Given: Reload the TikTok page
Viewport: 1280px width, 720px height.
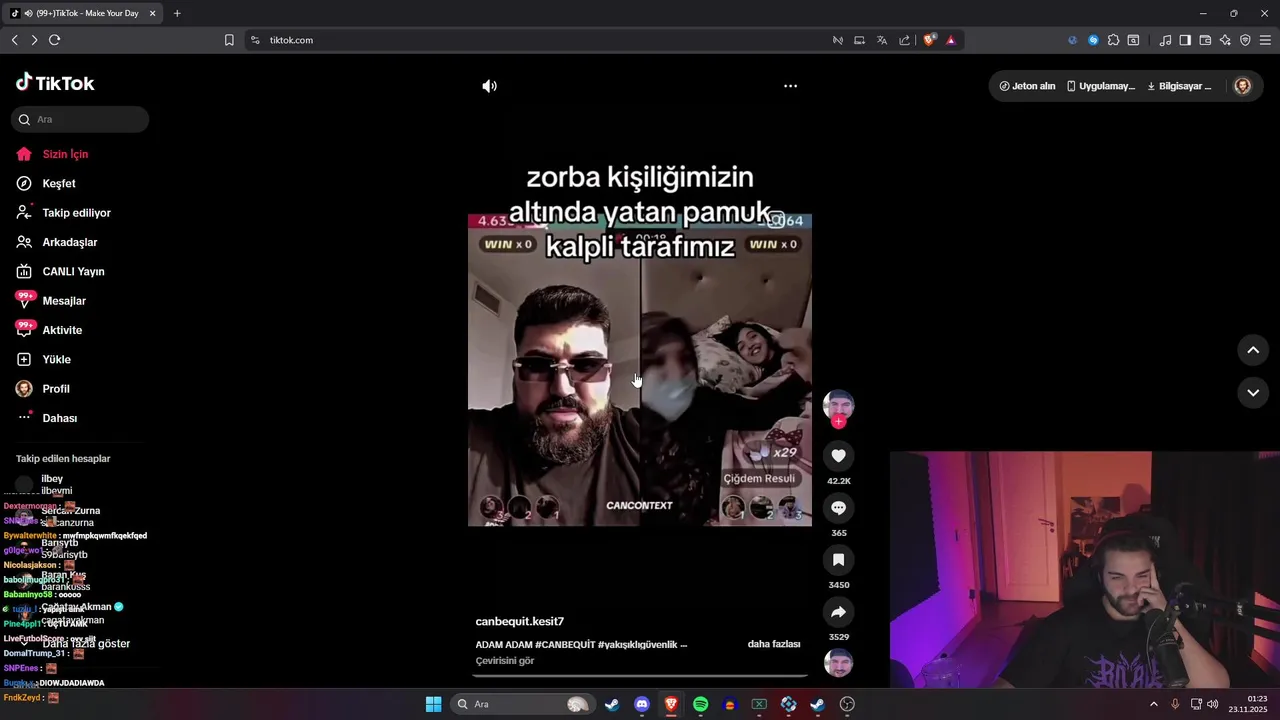Looking at the screenshot, I should point(54,40).
